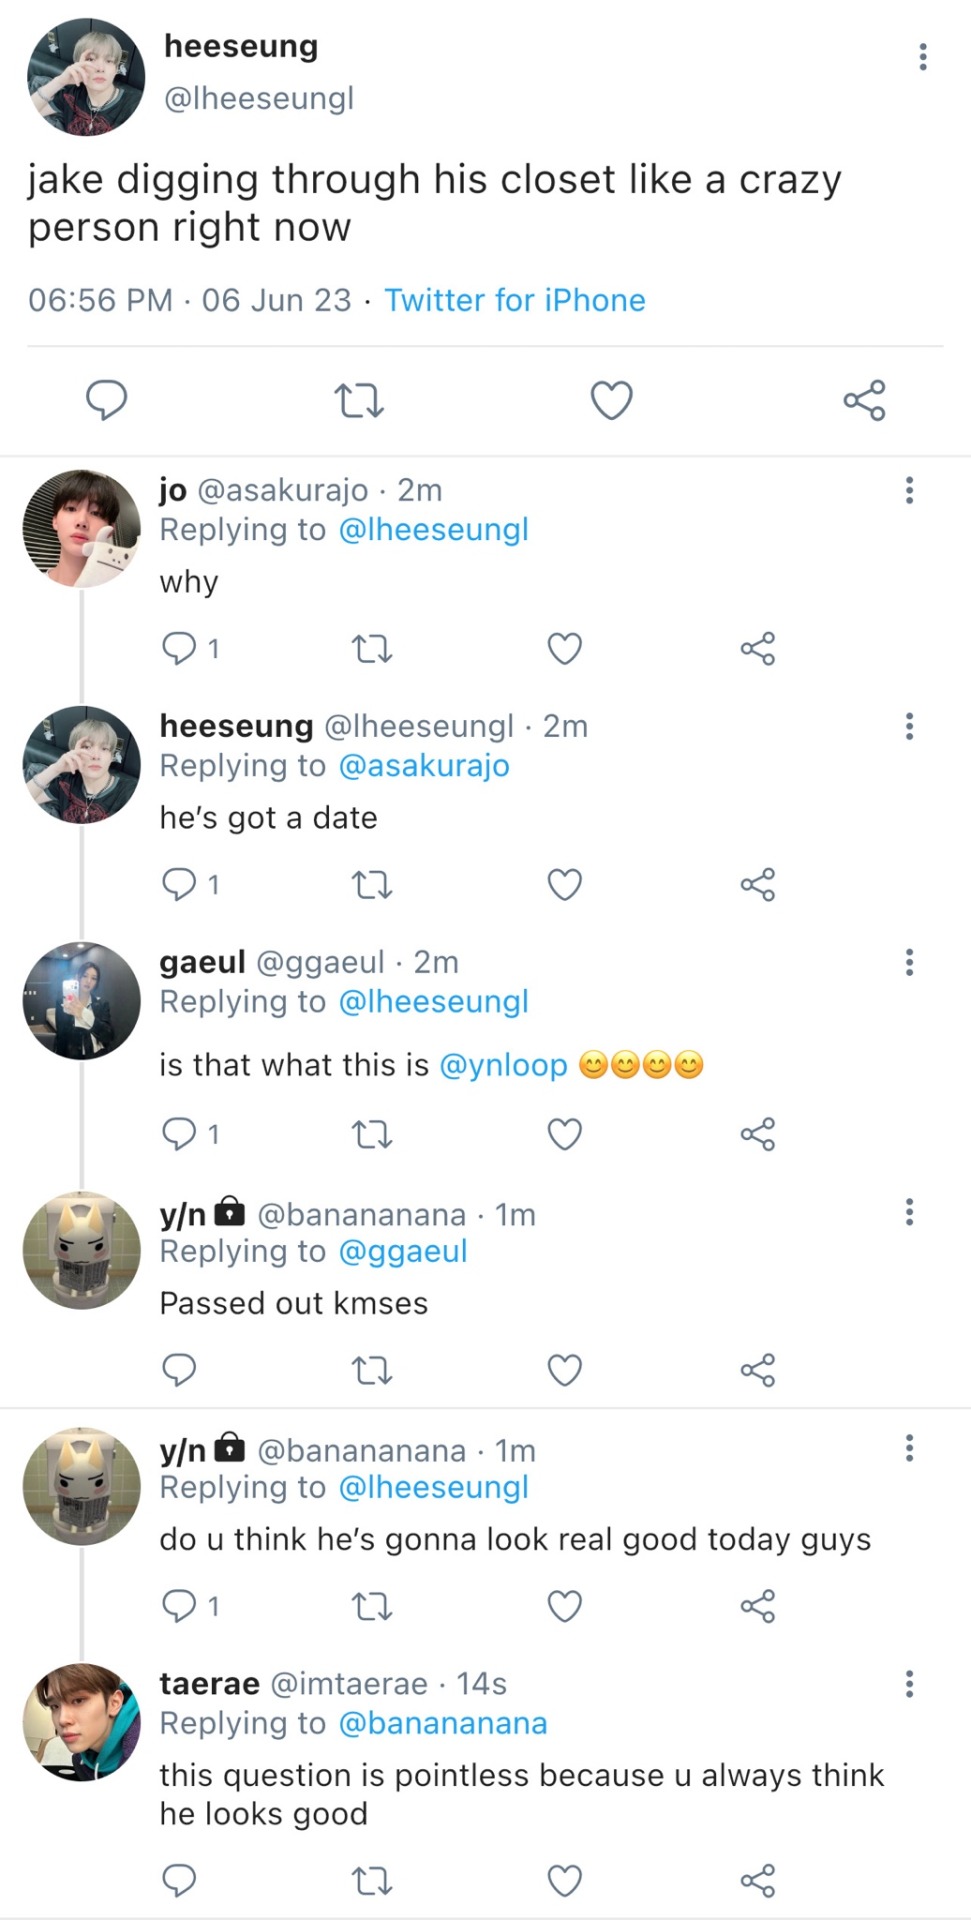Open more options on main tweet
The image size is (971, 1920).
tap(922, 57)
